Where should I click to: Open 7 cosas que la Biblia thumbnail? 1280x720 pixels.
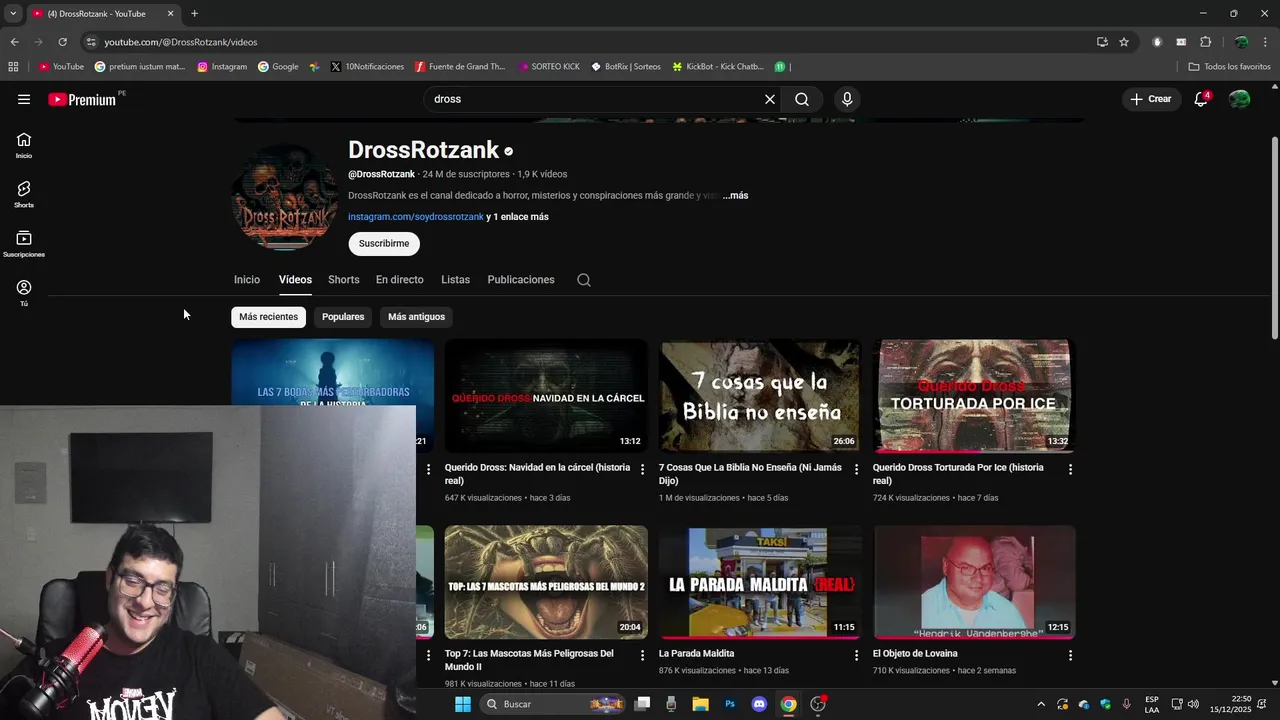click(x=760, y=396)
